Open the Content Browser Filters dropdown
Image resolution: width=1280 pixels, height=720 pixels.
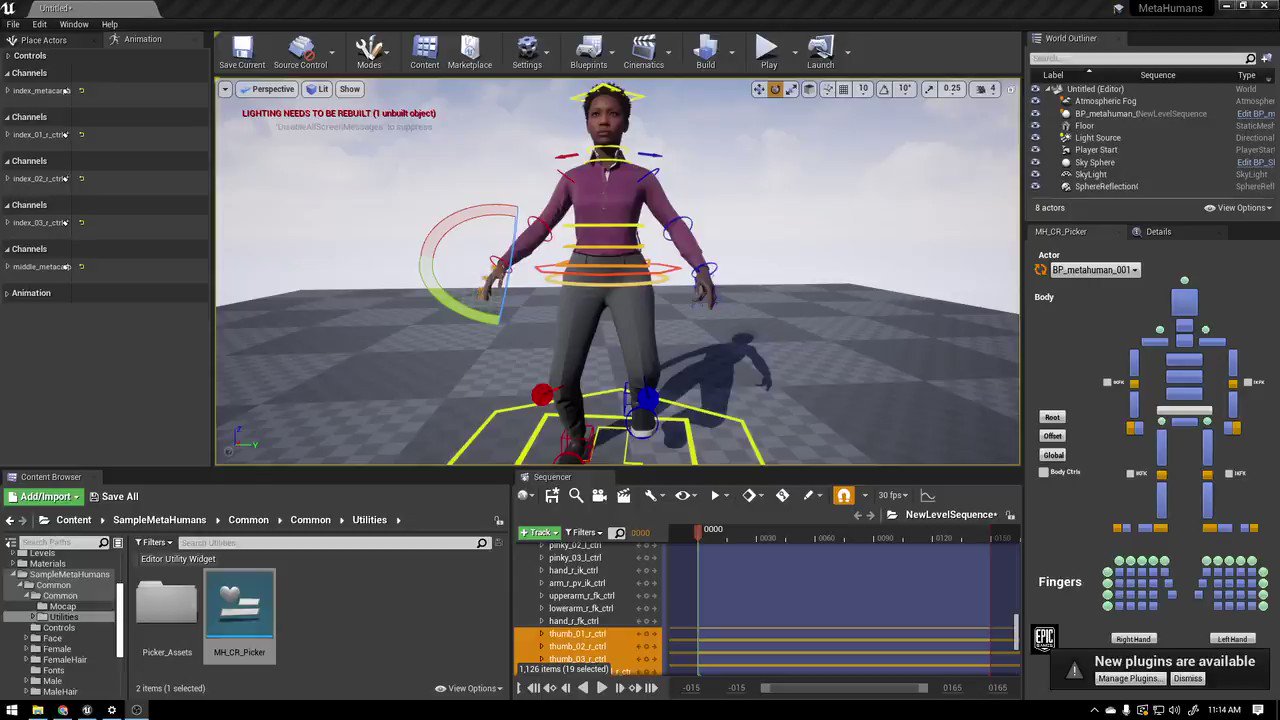tap(153, 542)
